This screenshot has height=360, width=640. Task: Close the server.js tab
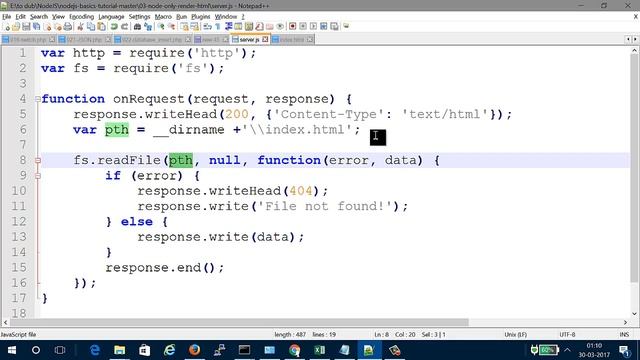(x=265, y=39)
